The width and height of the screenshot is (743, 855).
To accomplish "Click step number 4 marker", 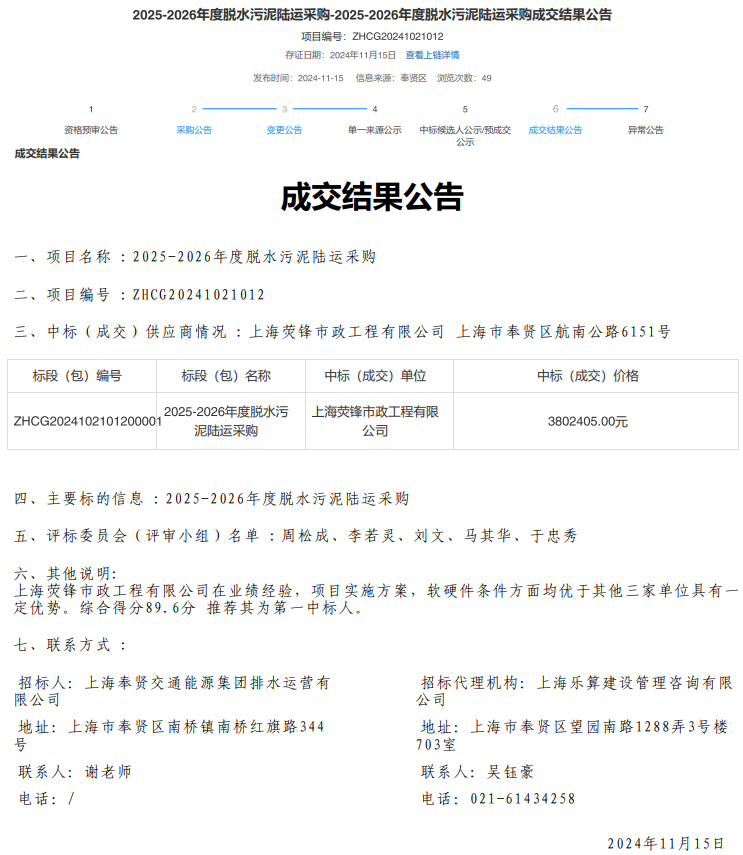I will (375, 109).
